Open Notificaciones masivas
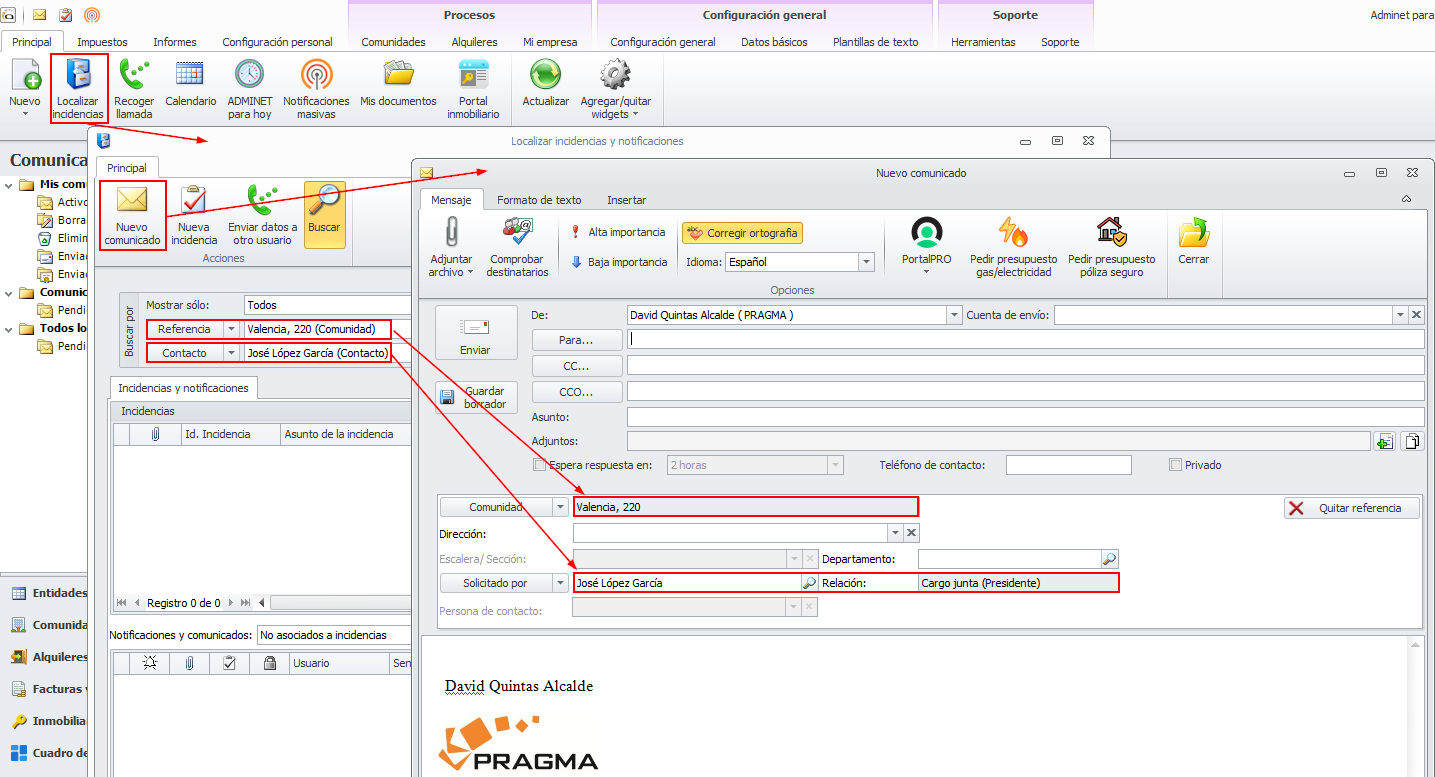Image resolution: width=1435 pixels, height=777 pixels. click(316, 76)
